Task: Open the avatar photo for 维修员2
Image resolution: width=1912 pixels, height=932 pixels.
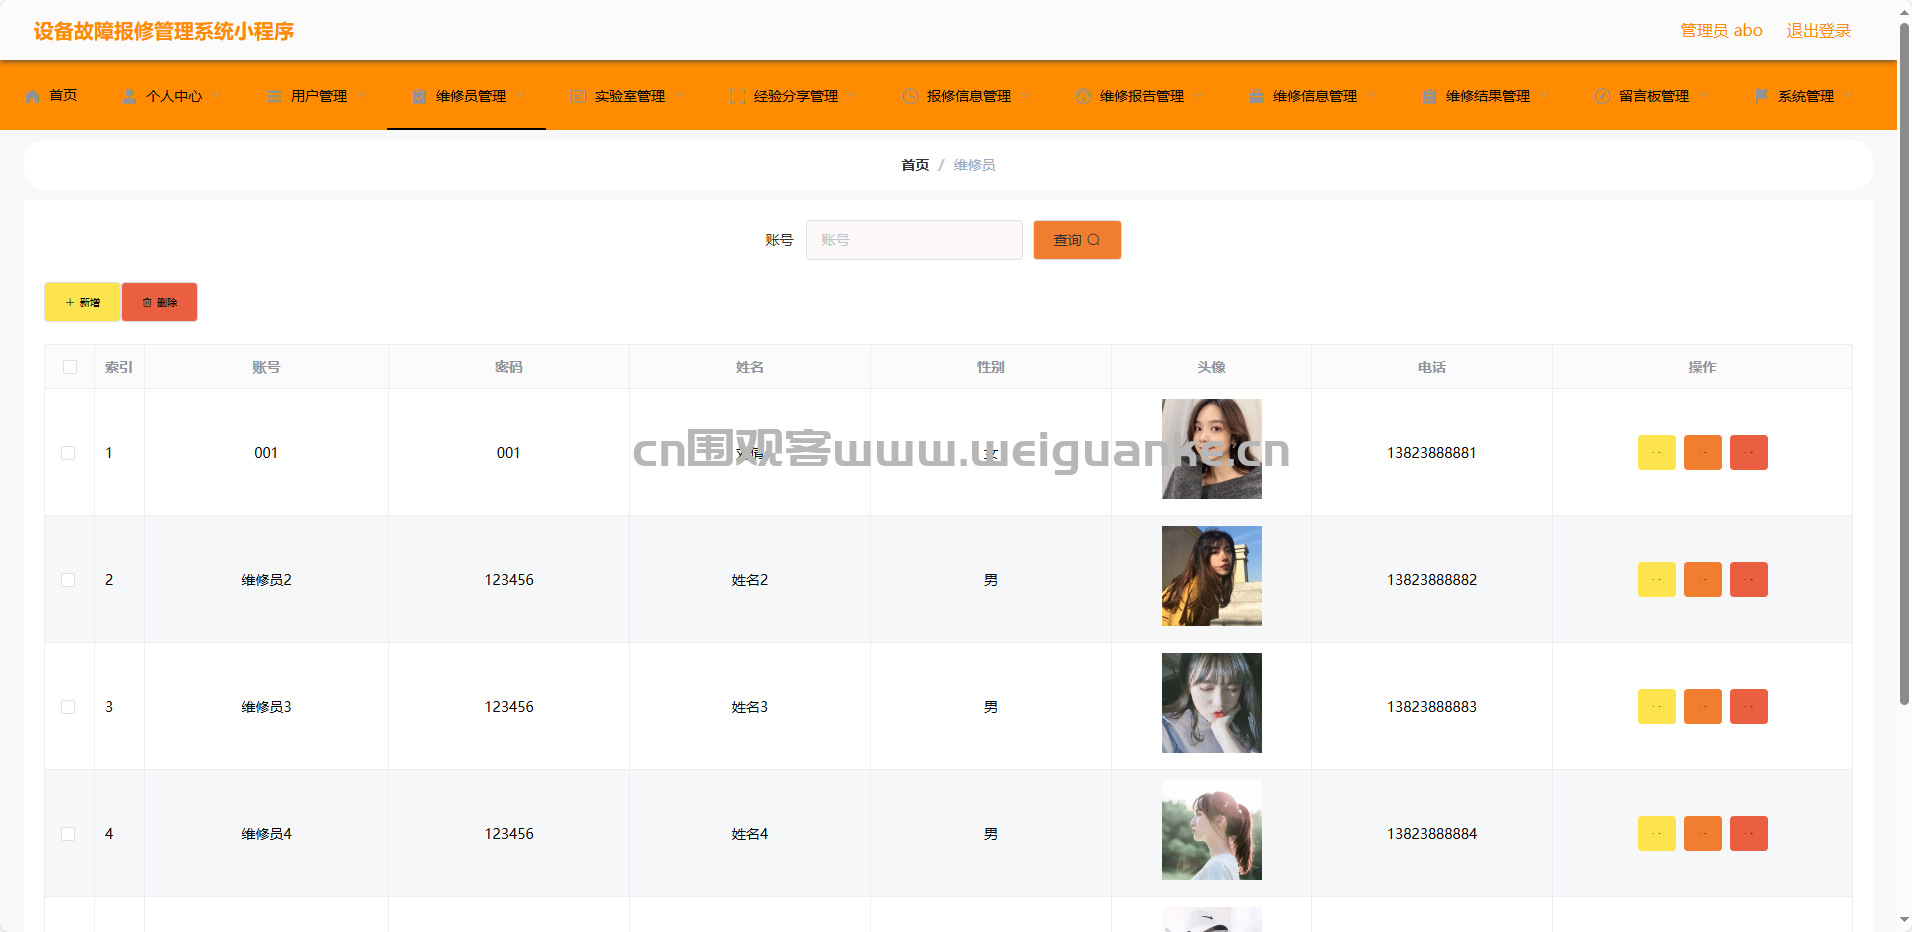Action: [x=1212, y=576]
